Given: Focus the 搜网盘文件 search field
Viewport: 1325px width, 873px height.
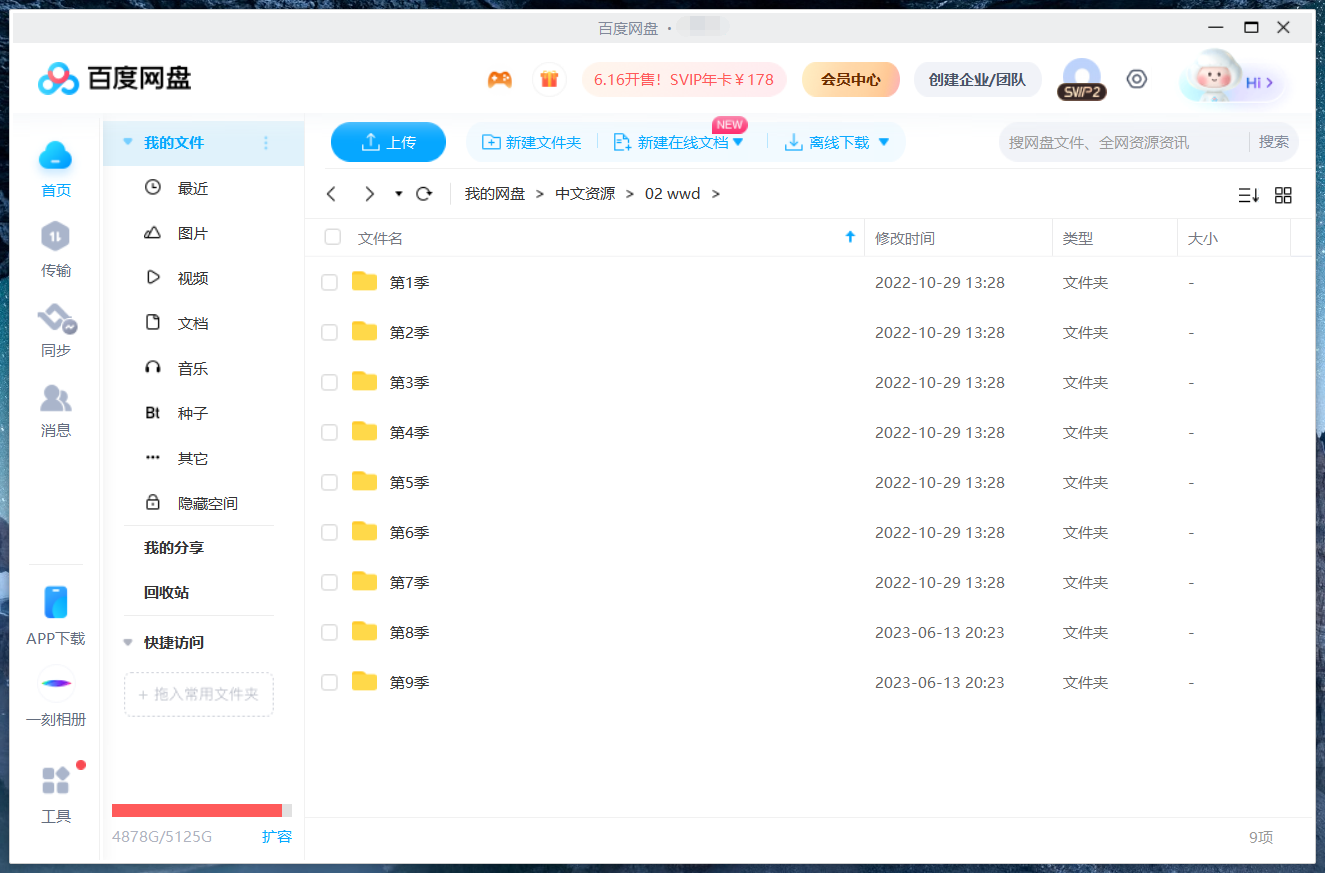Looking at the screenshot, I should (1123, 142).
